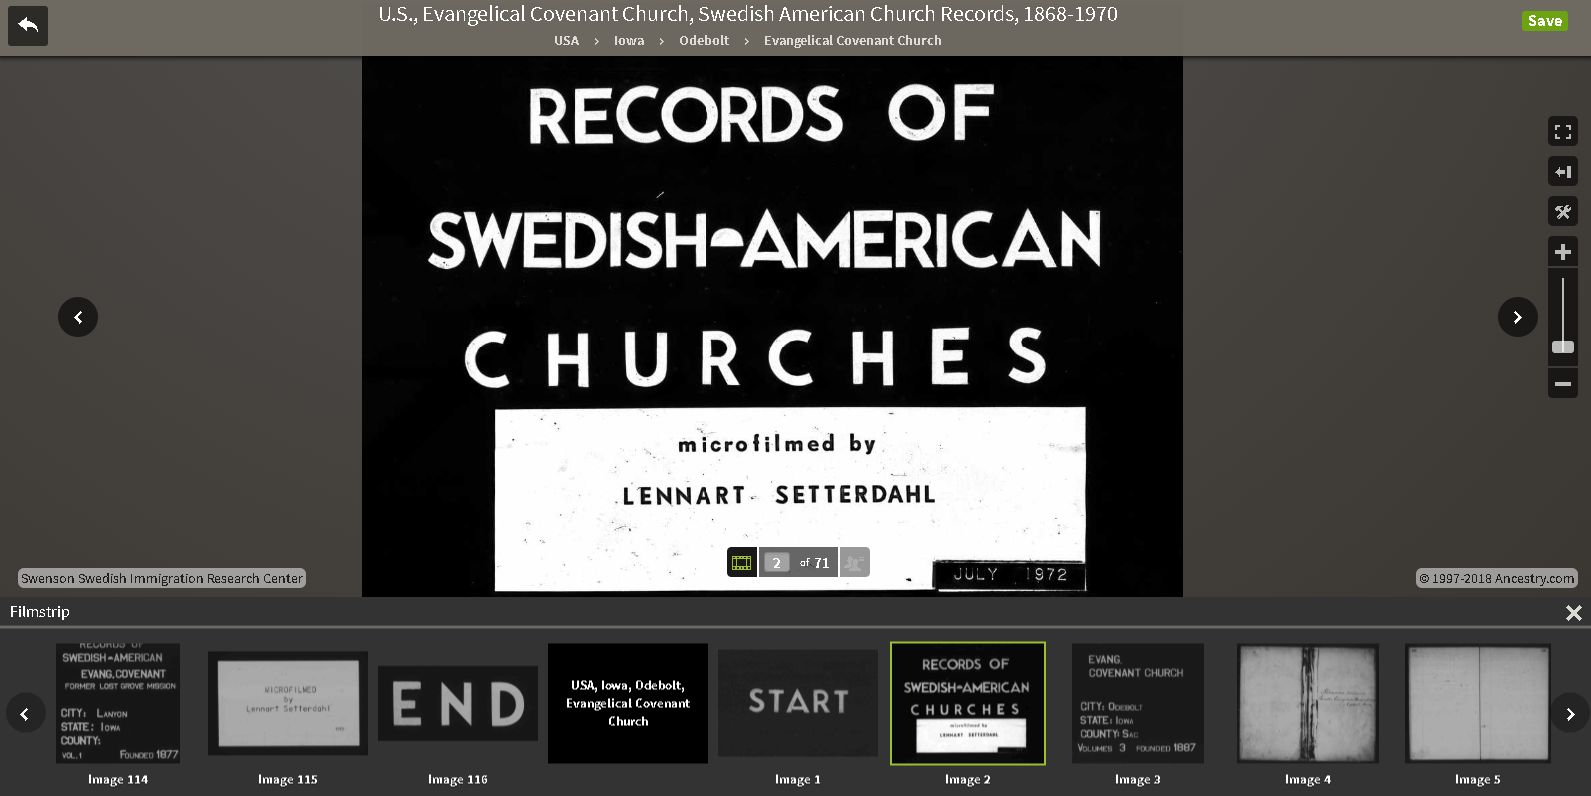Select Image 116 END thumbnail

458,703
